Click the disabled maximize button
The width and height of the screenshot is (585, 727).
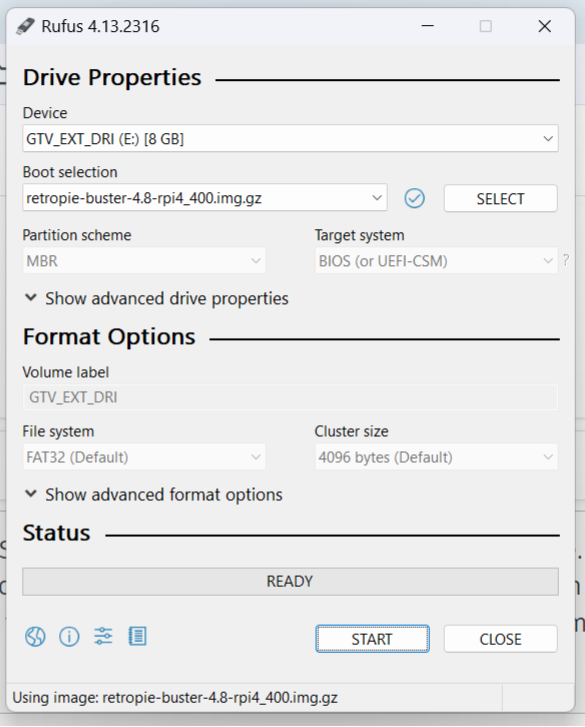(x=486, y=26)
